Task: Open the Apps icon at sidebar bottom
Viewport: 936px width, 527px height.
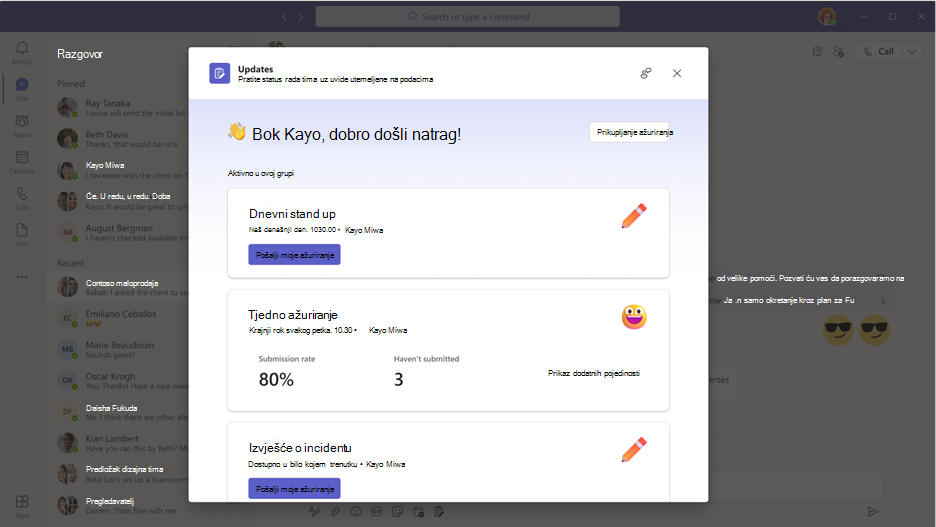Action: pyautogui.click(x=21, y=506)
